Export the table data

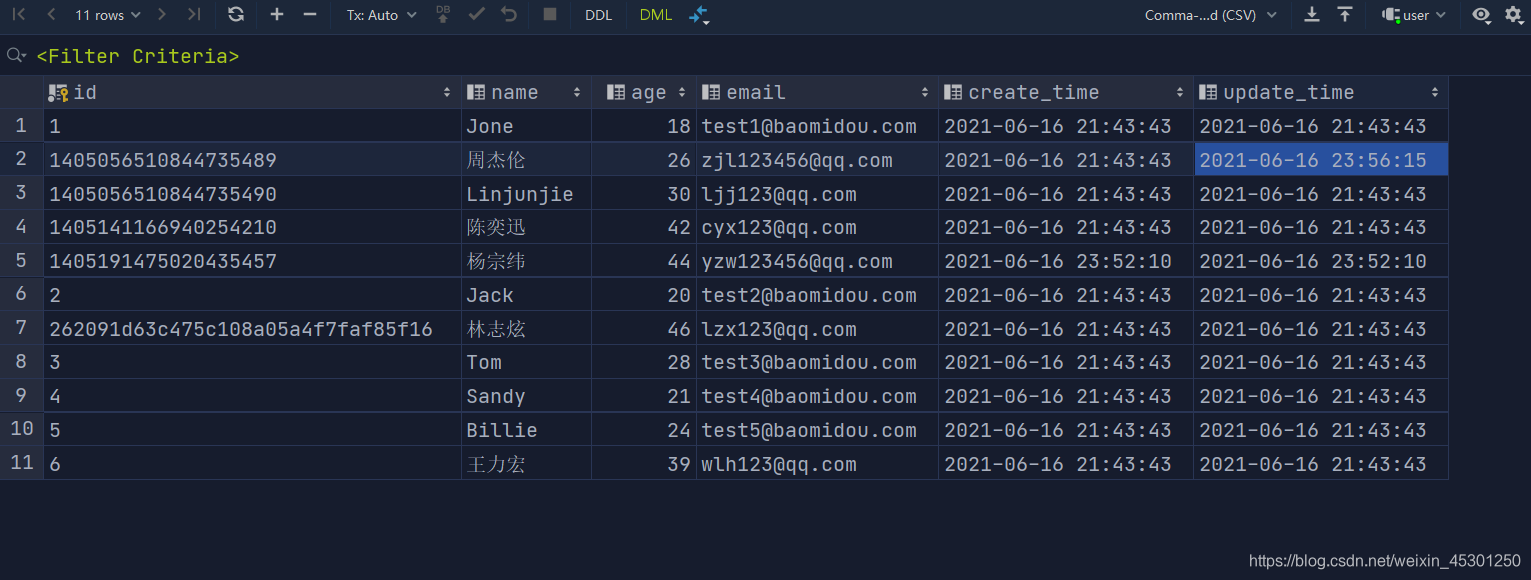pyautogui.click(x=1311, y=15)
